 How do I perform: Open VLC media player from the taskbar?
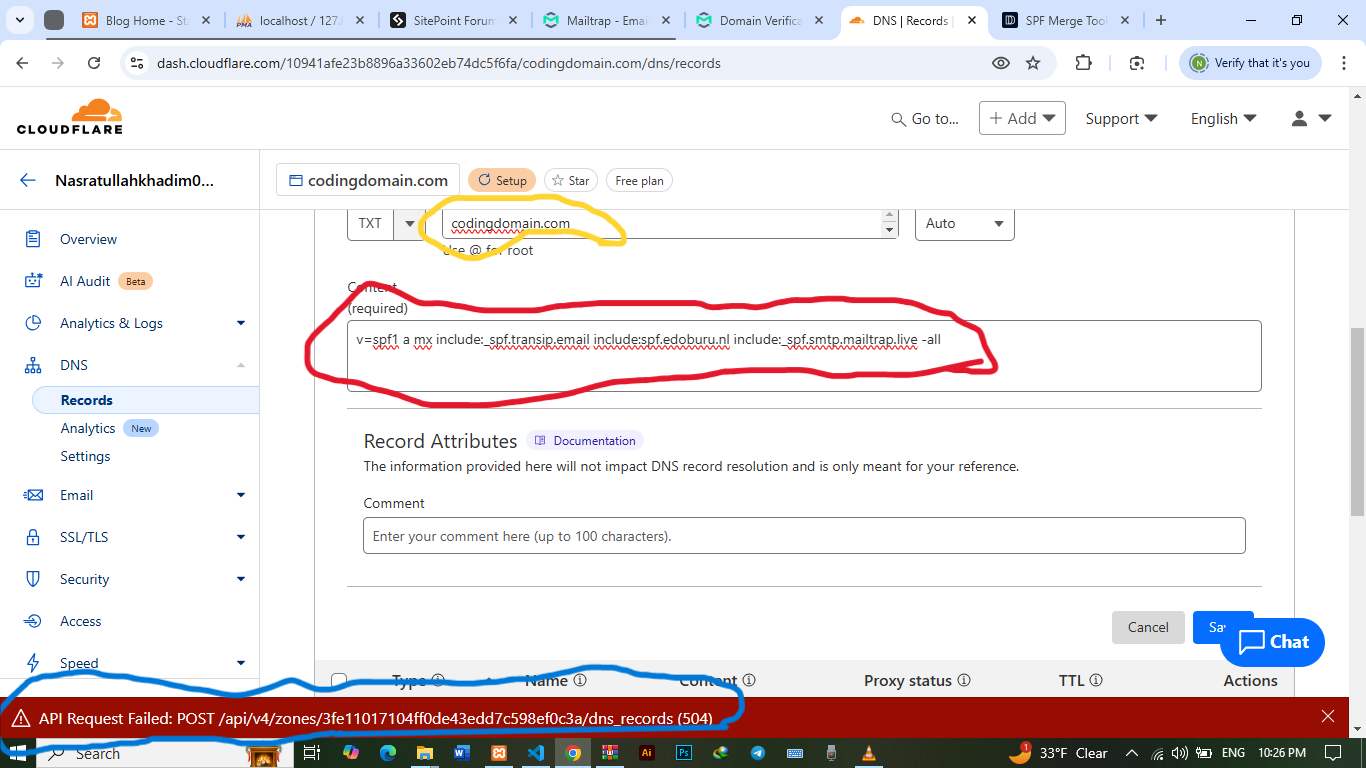click(x=869, y=753)
